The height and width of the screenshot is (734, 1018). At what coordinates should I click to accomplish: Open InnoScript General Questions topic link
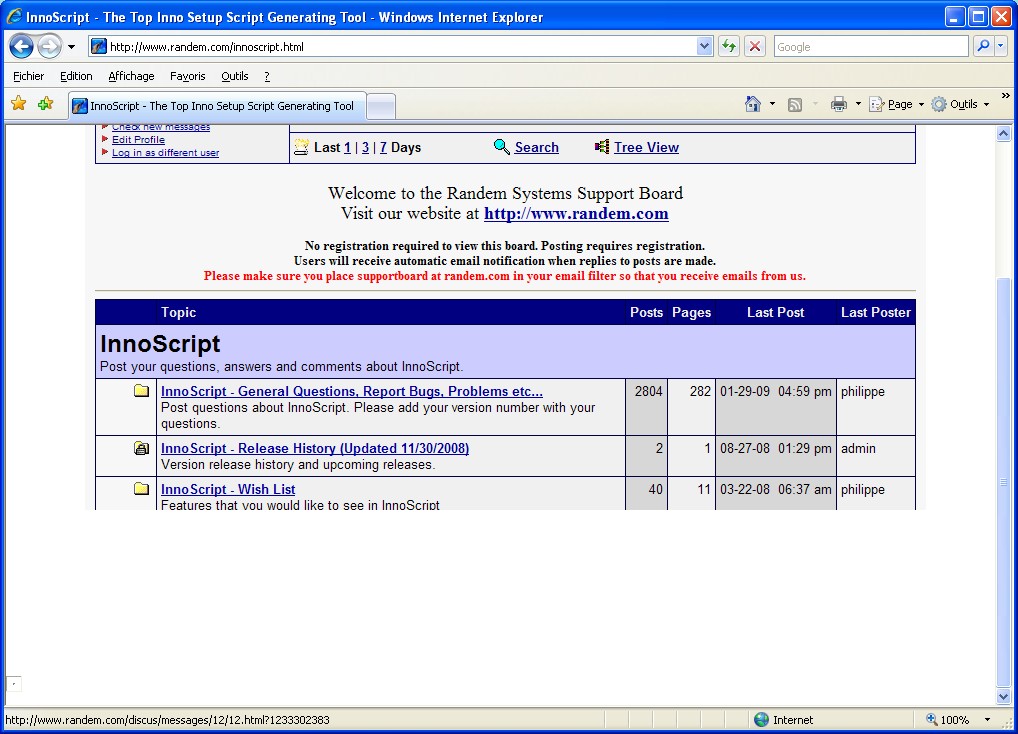351,391
